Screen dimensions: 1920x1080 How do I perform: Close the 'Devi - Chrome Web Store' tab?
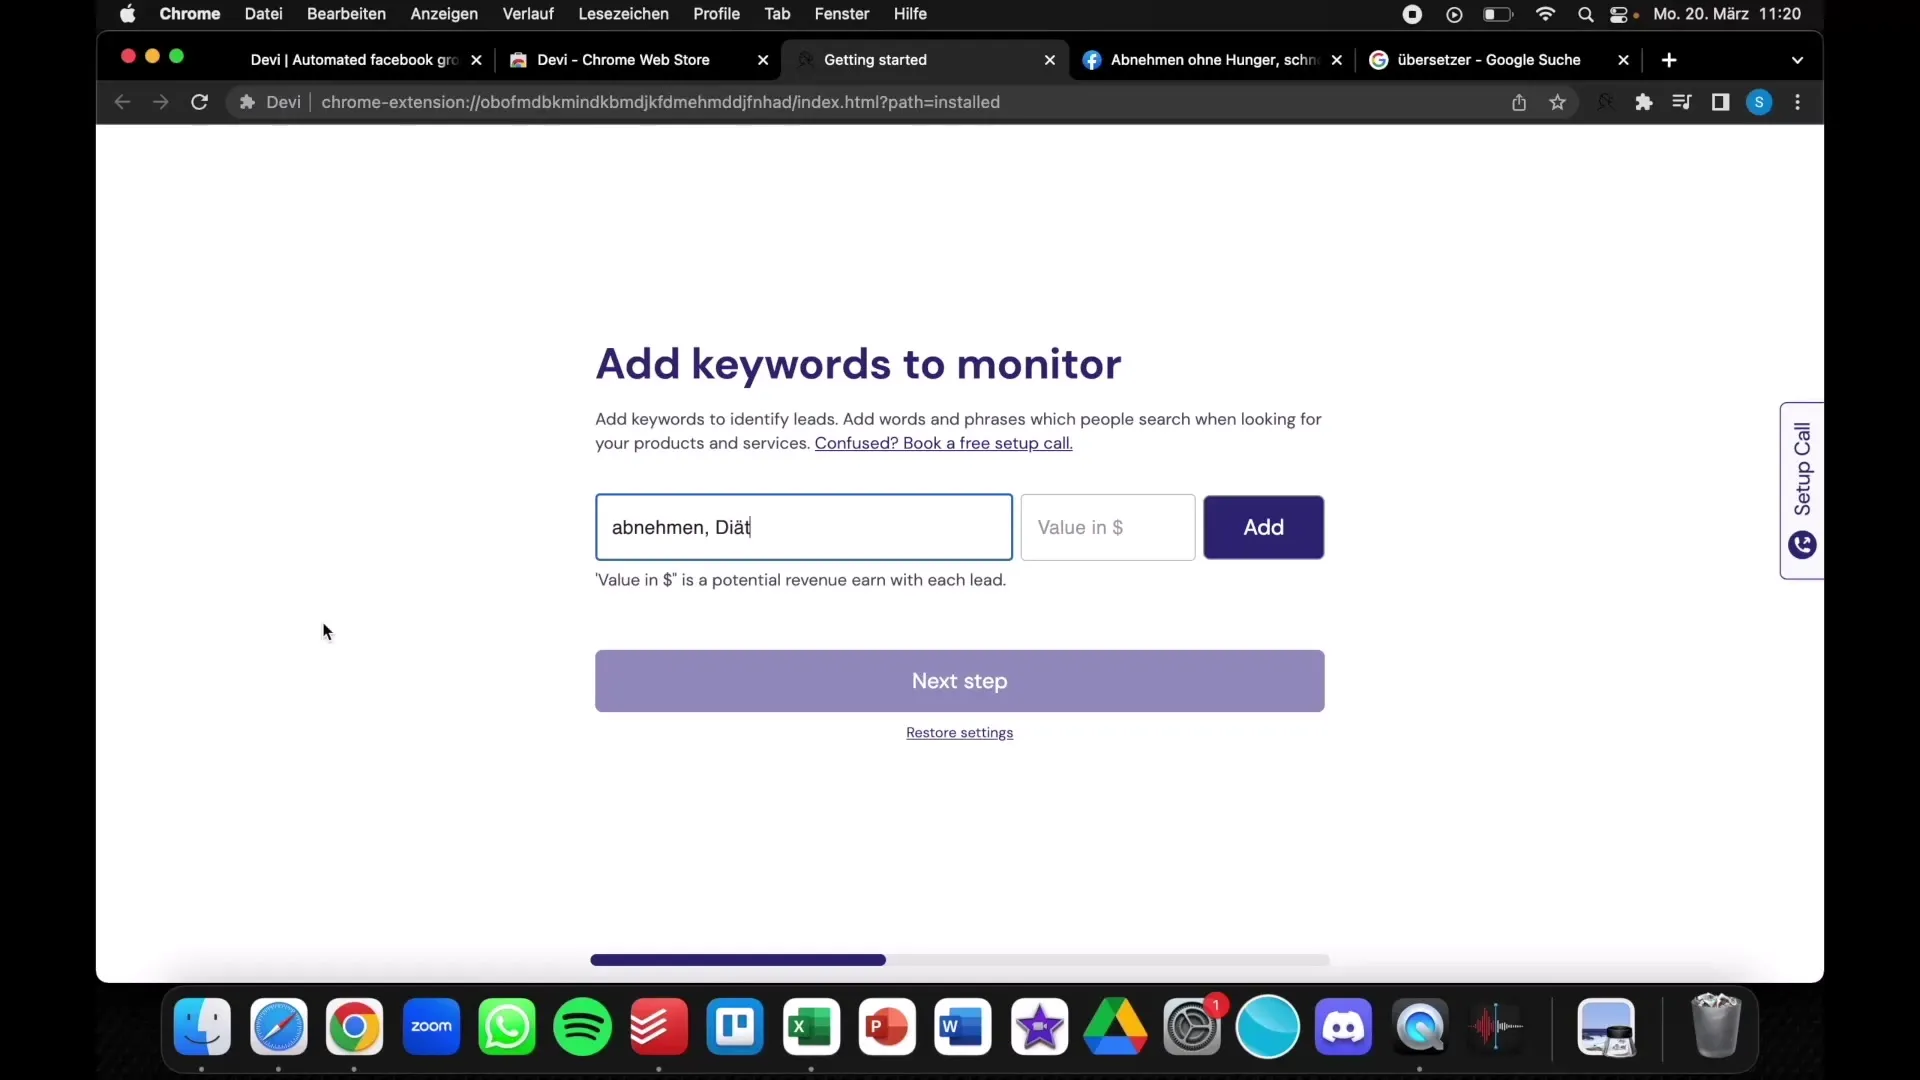763,60
